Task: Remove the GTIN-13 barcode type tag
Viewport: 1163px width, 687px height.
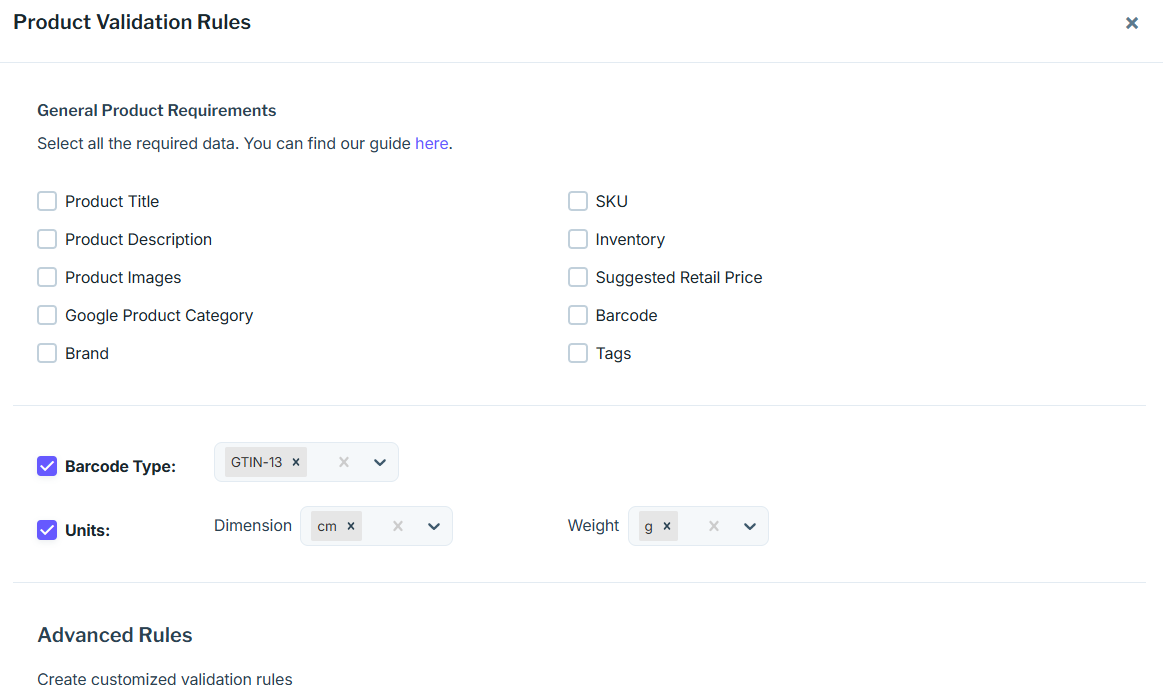Action: tap(296, 462)
